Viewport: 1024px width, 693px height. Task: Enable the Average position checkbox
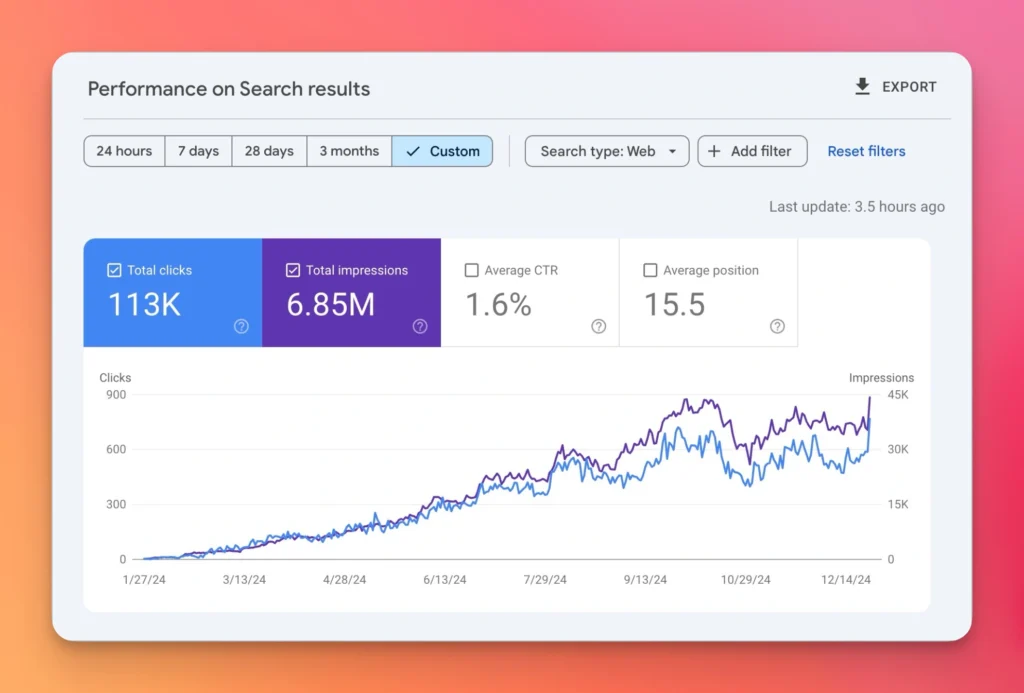coord(650,270)
